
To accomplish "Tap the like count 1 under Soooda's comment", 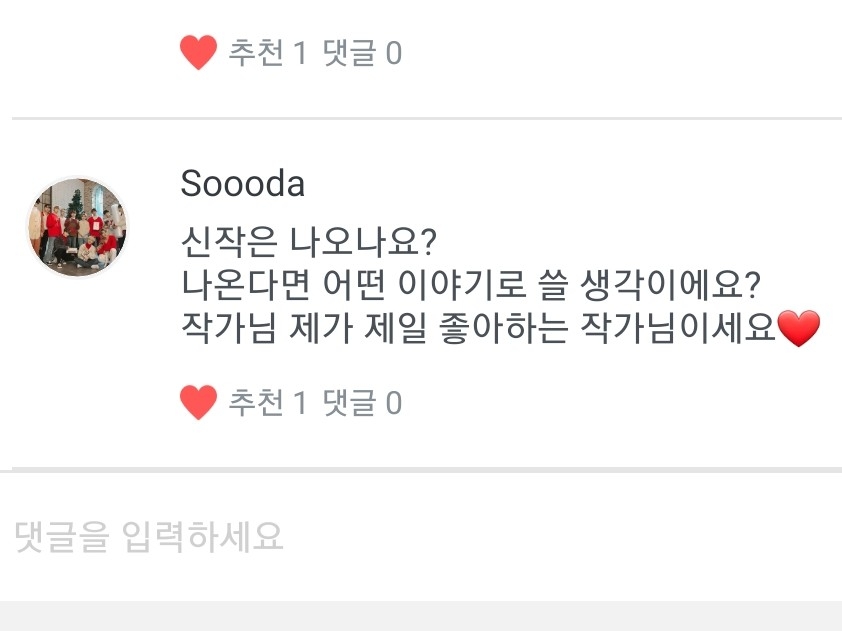I will 299,403.
